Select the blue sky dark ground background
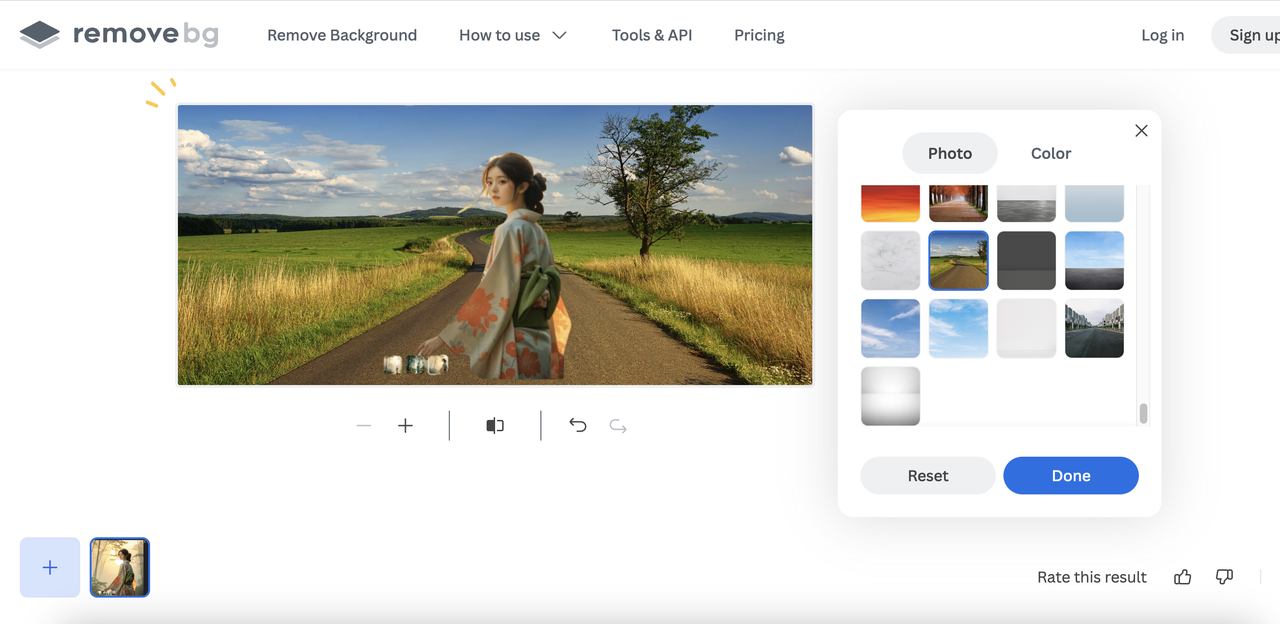 click(1094, 260)
